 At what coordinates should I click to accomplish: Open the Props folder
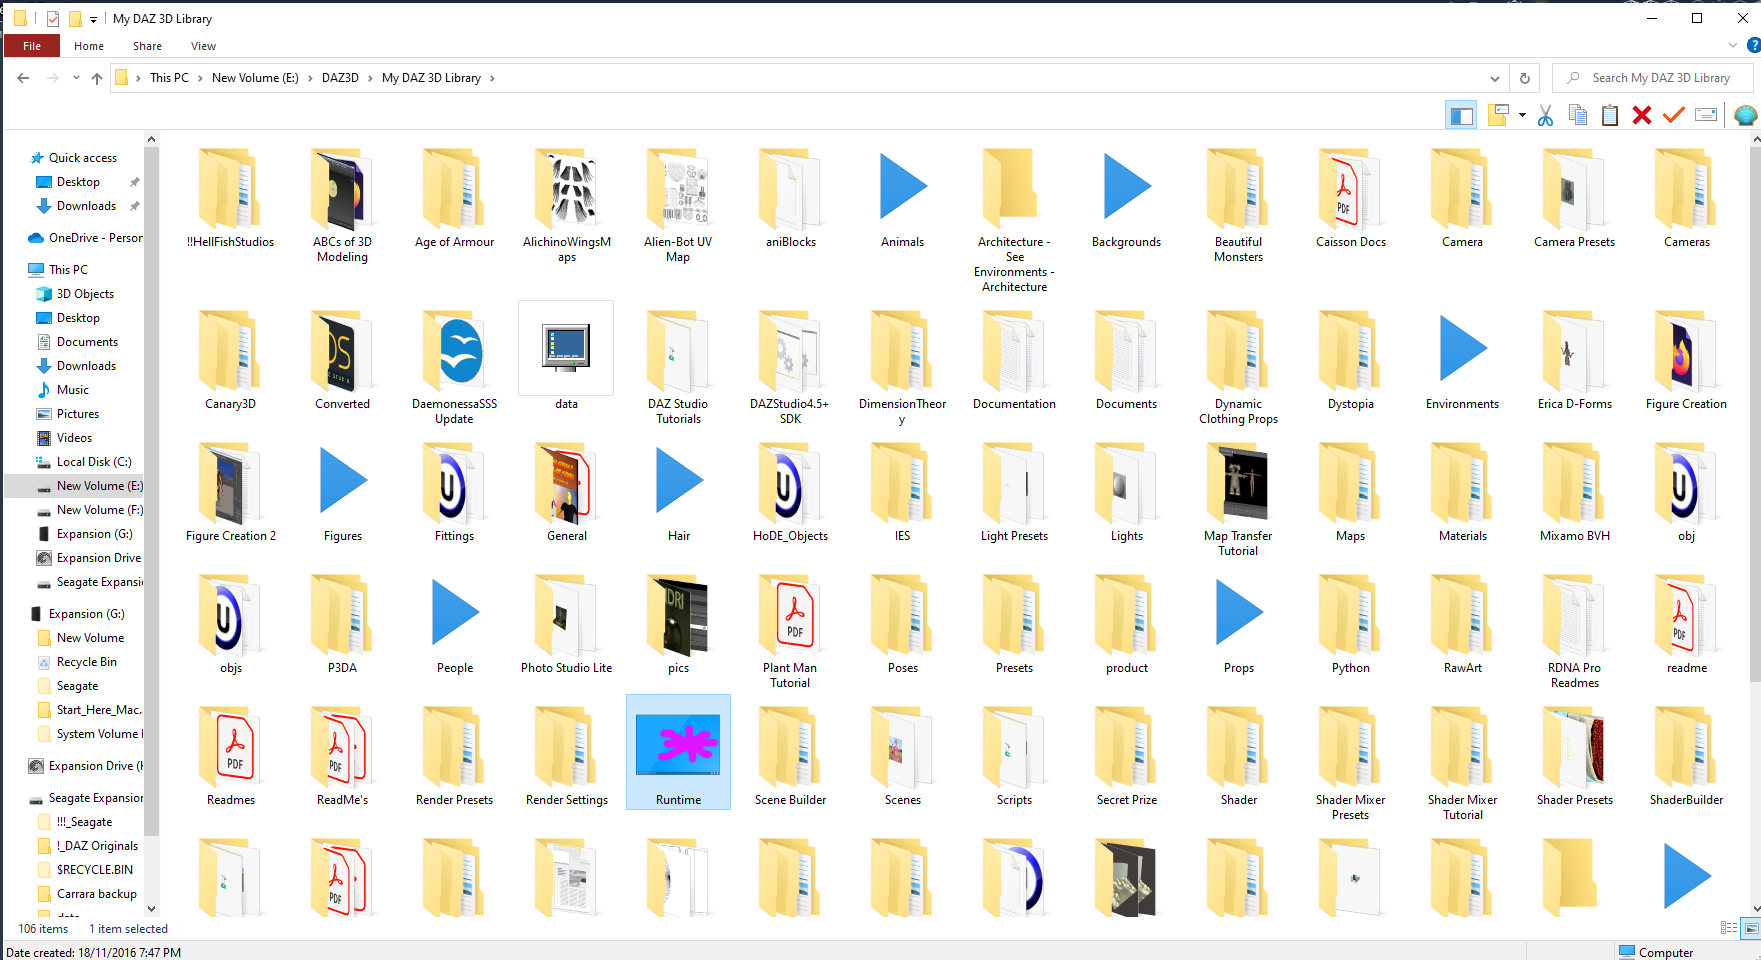click(x=1239, y=625)
